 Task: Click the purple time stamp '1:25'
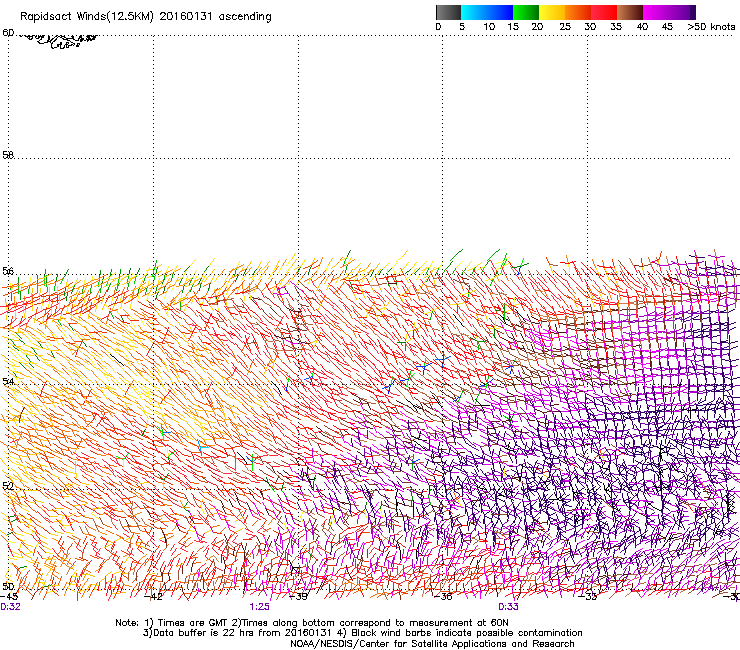point(260,607)
